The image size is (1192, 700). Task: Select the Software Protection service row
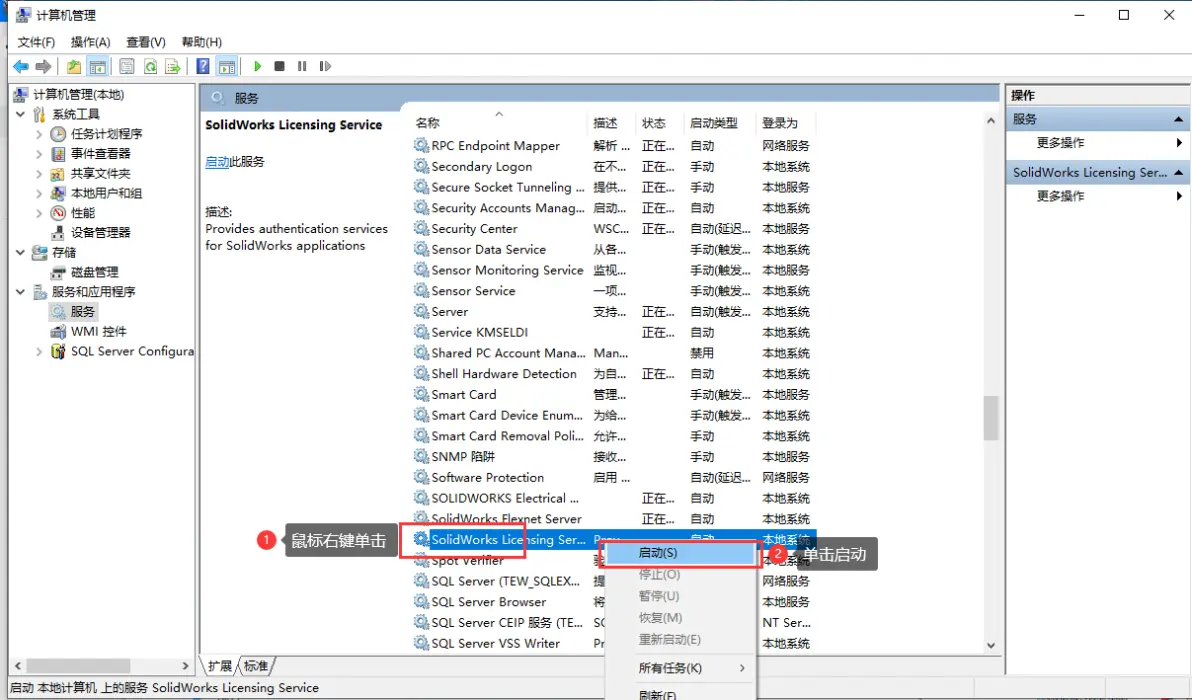(x=612, y=478)
